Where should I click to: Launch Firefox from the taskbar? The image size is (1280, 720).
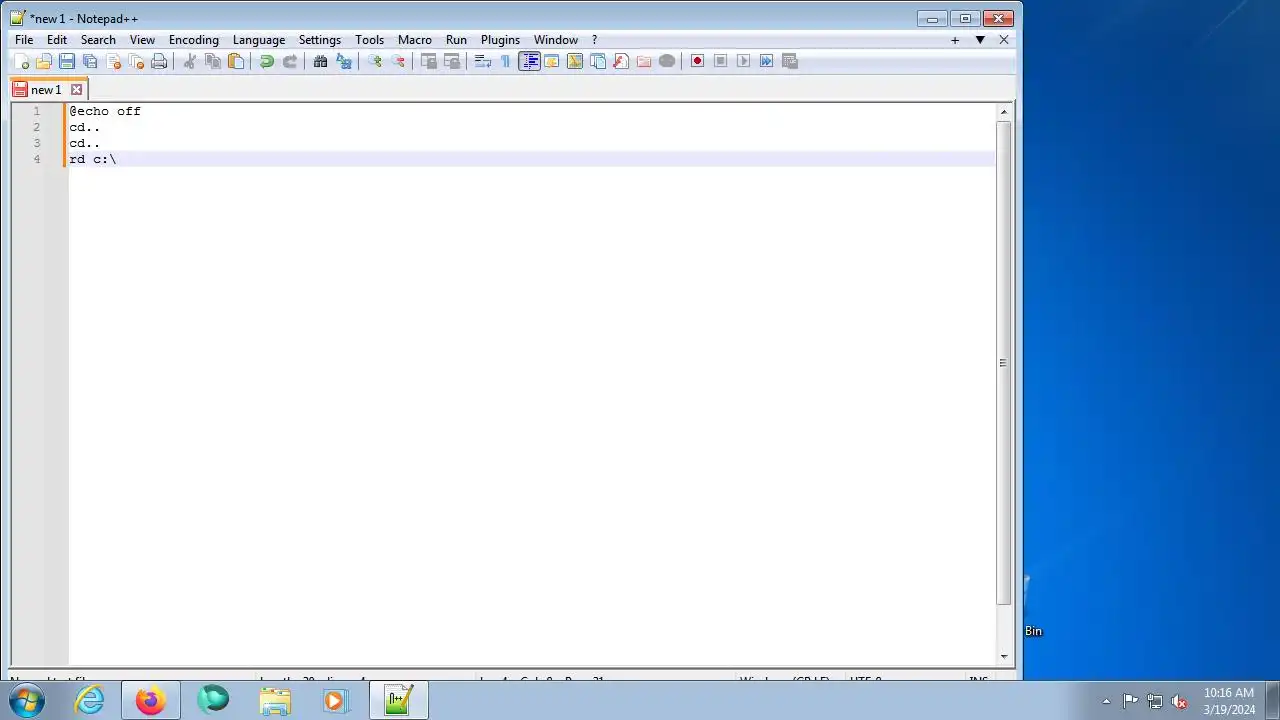click(151, 700)
